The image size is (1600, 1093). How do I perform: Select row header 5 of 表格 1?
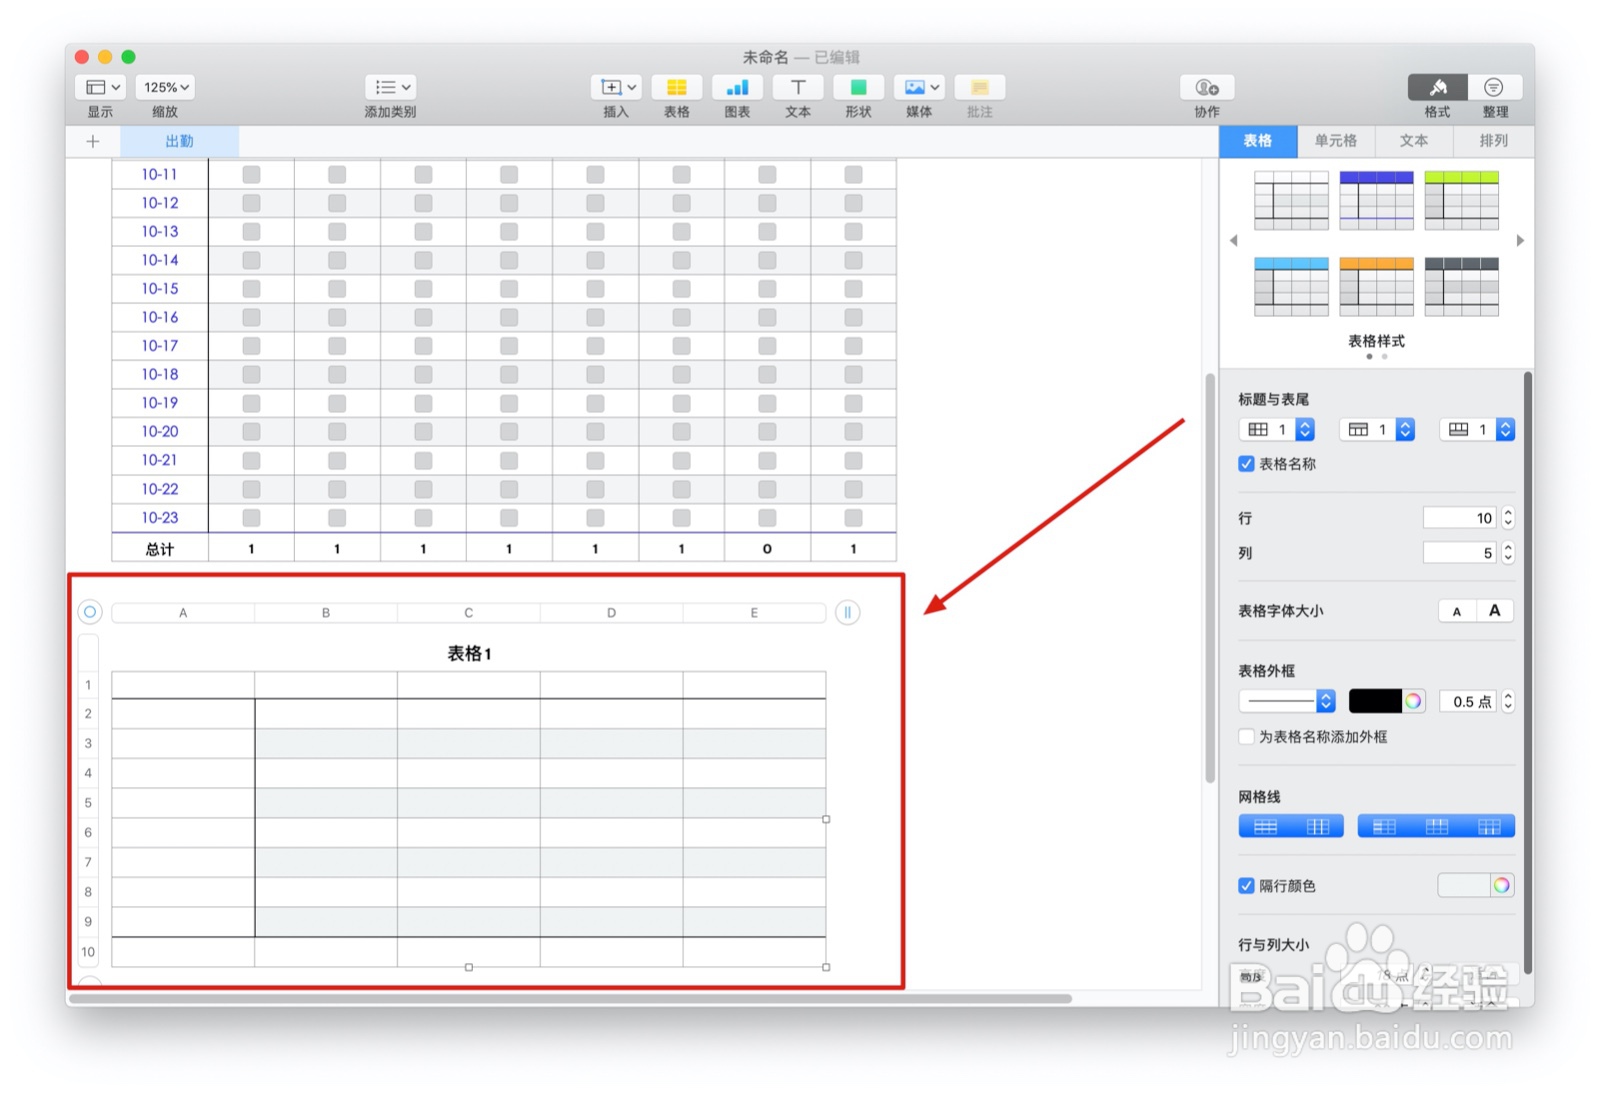point(88,803)
